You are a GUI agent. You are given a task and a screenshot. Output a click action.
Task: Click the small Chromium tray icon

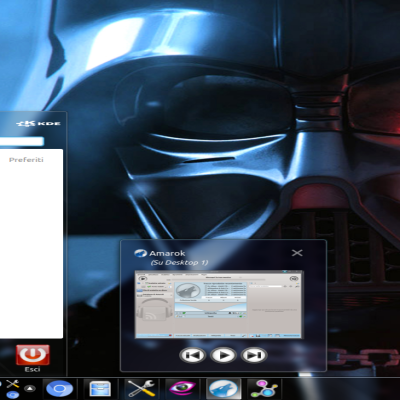tap(13, 395)
